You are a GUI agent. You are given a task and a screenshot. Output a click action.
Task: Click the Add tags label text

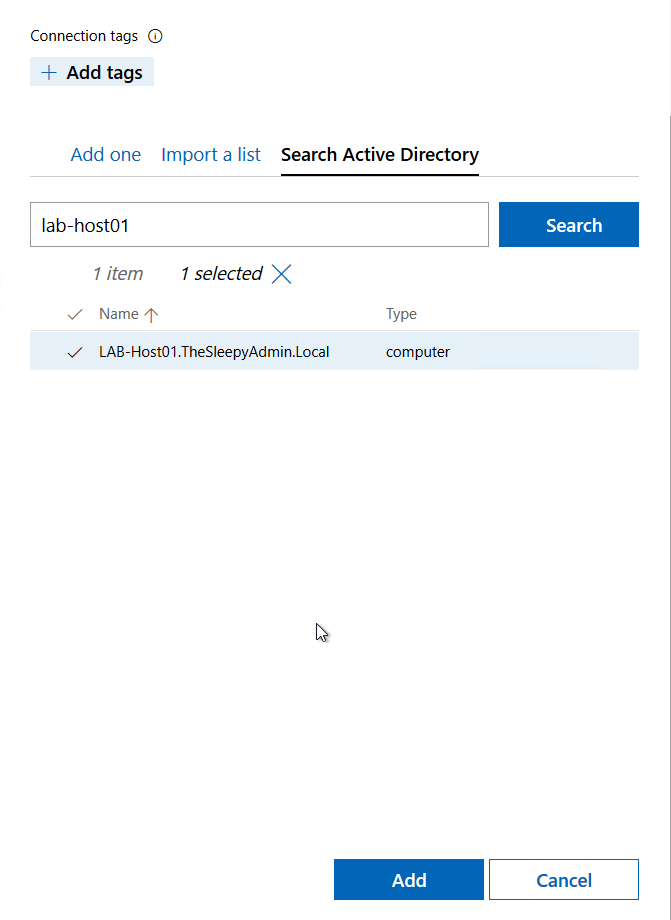[x=104, y=73]
